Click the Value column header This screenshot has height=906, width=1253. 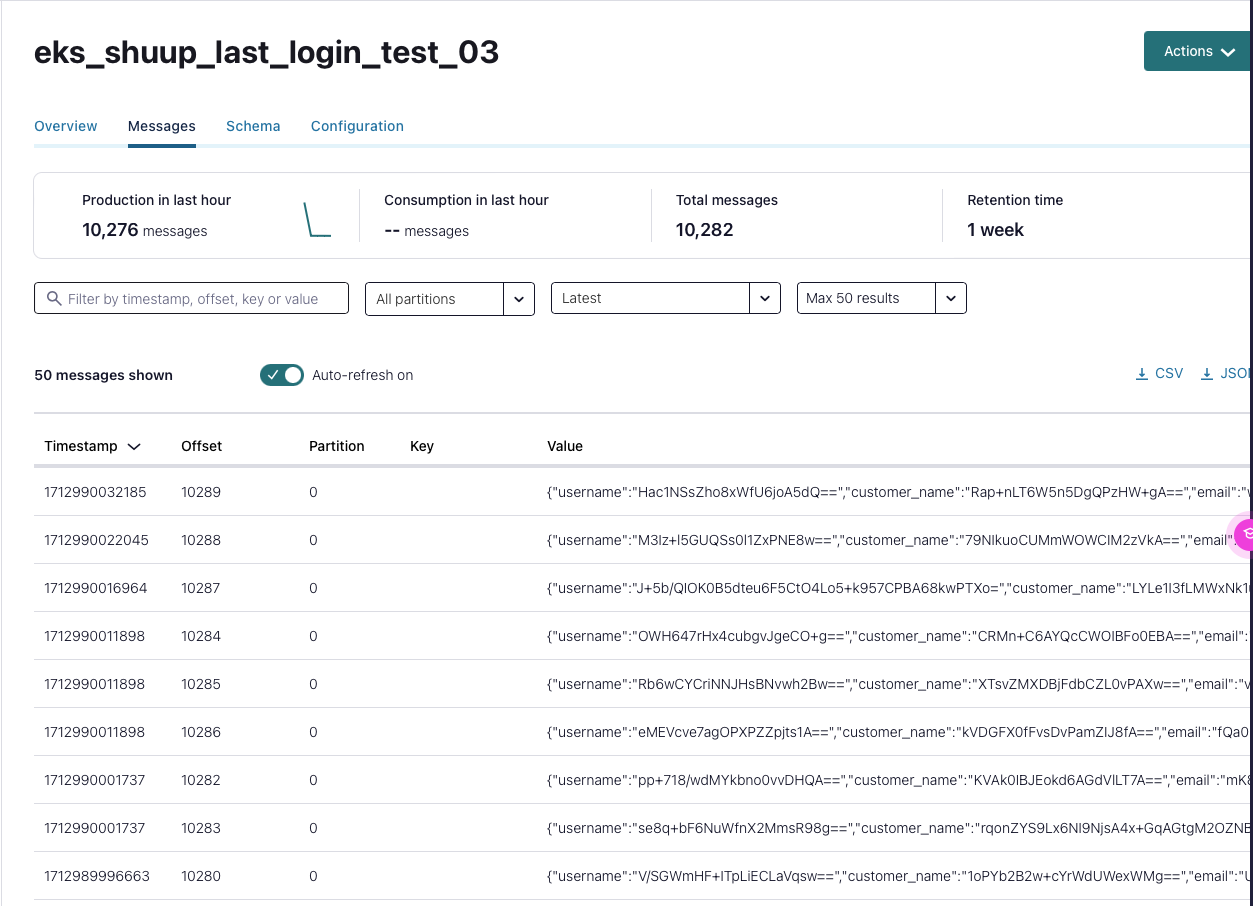pos(565,446)
